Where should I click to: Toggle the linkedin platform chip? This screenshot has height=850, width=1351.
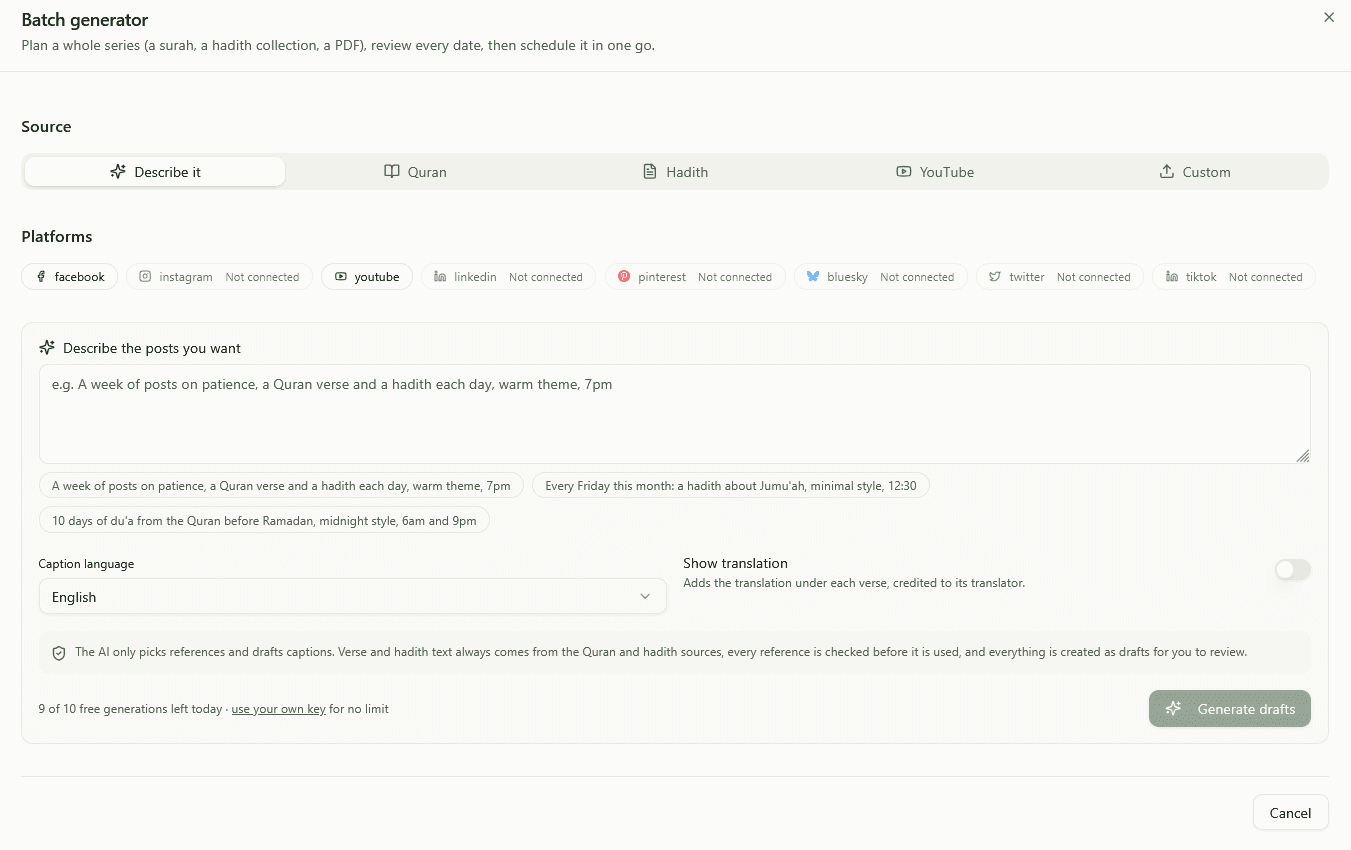click(509, 277)
